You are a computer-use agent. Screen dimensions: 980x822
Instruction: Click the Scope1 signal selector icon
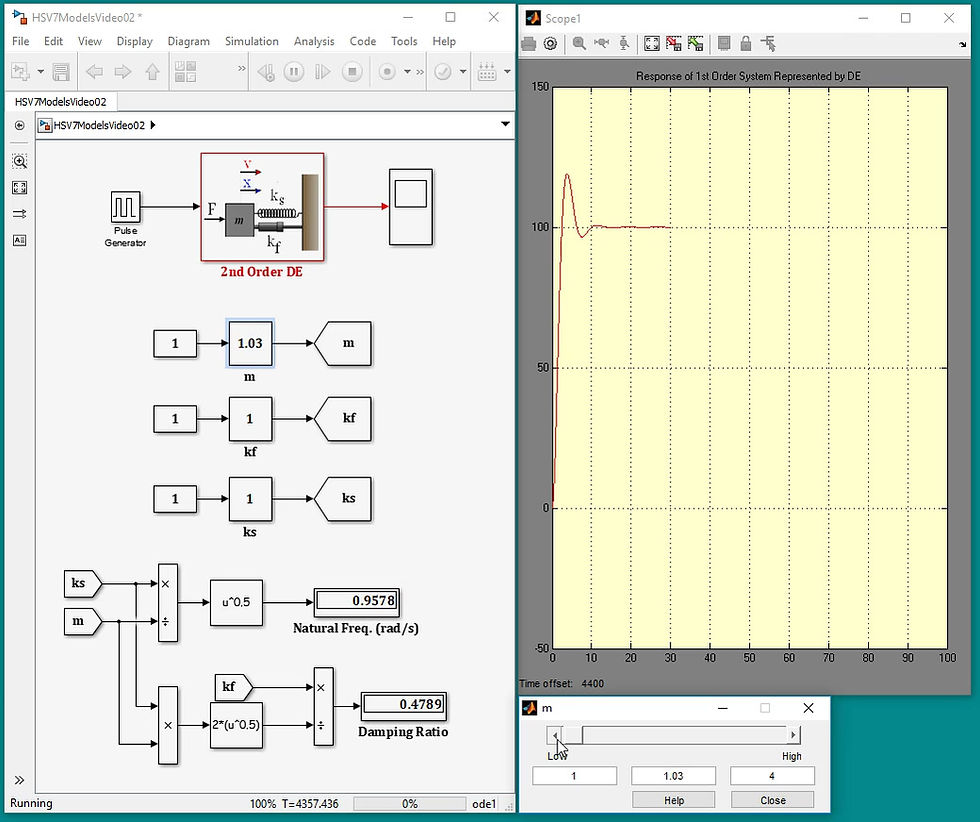coord(768,44)
